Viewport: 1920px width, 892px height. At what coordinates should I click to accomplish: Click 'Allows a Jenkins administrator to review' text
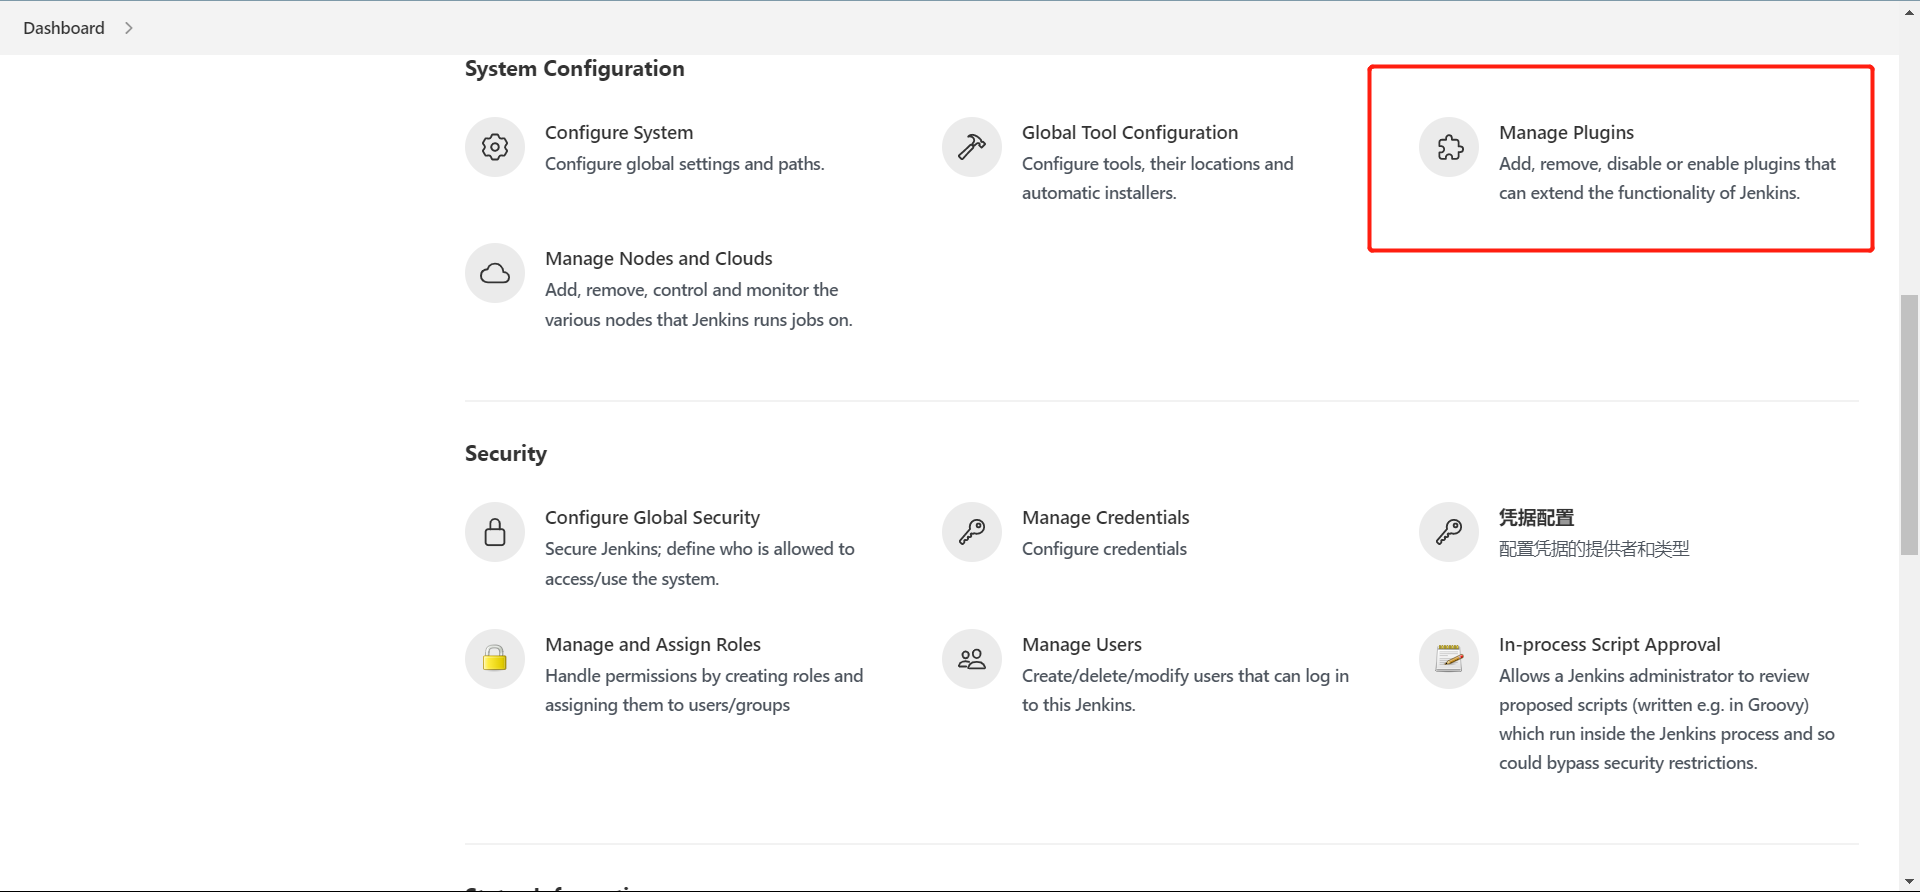(x=1667, y=719)
